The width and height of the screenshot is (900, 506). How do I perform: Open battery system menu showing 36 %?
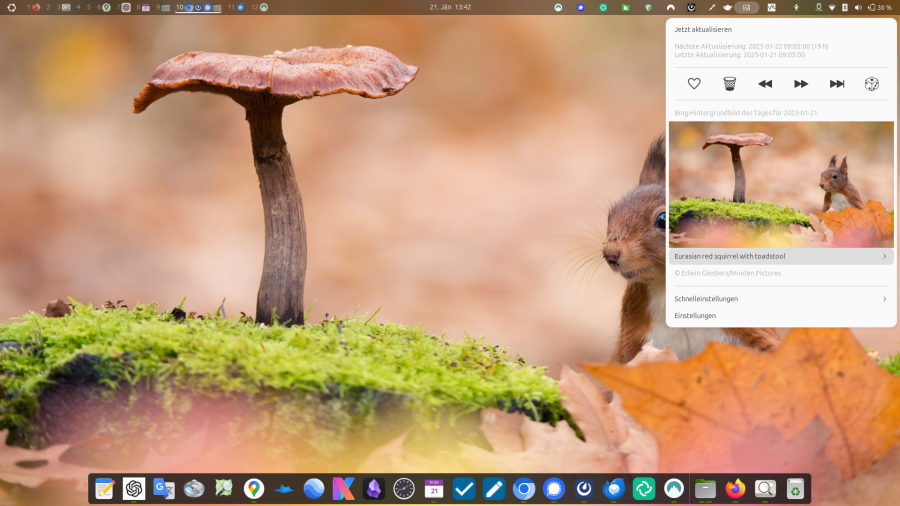tap(879, 7)
